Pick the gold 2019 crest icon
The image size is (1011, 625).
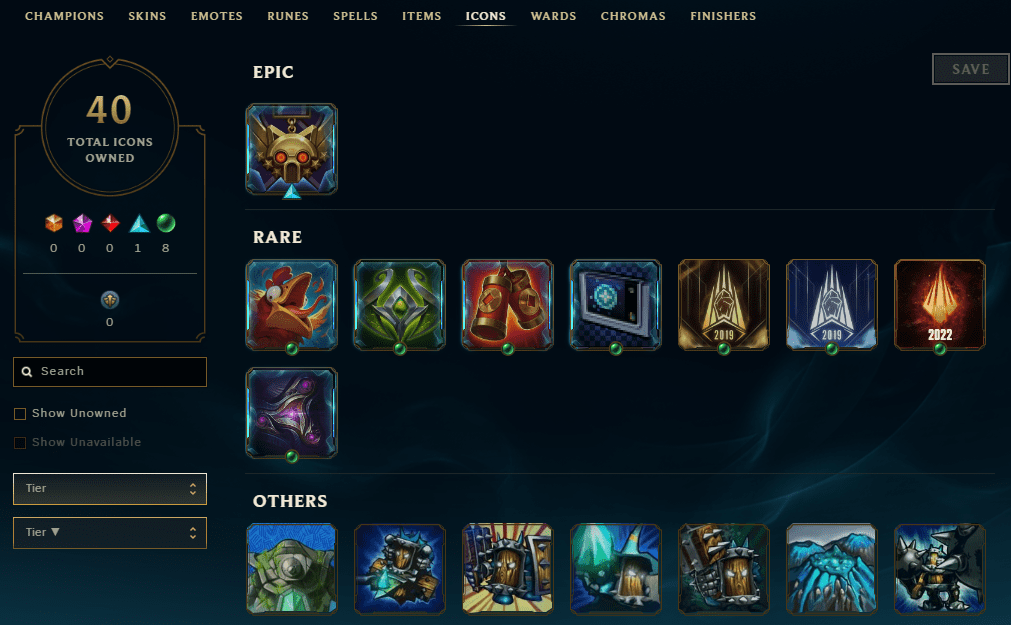click(723, 305)
